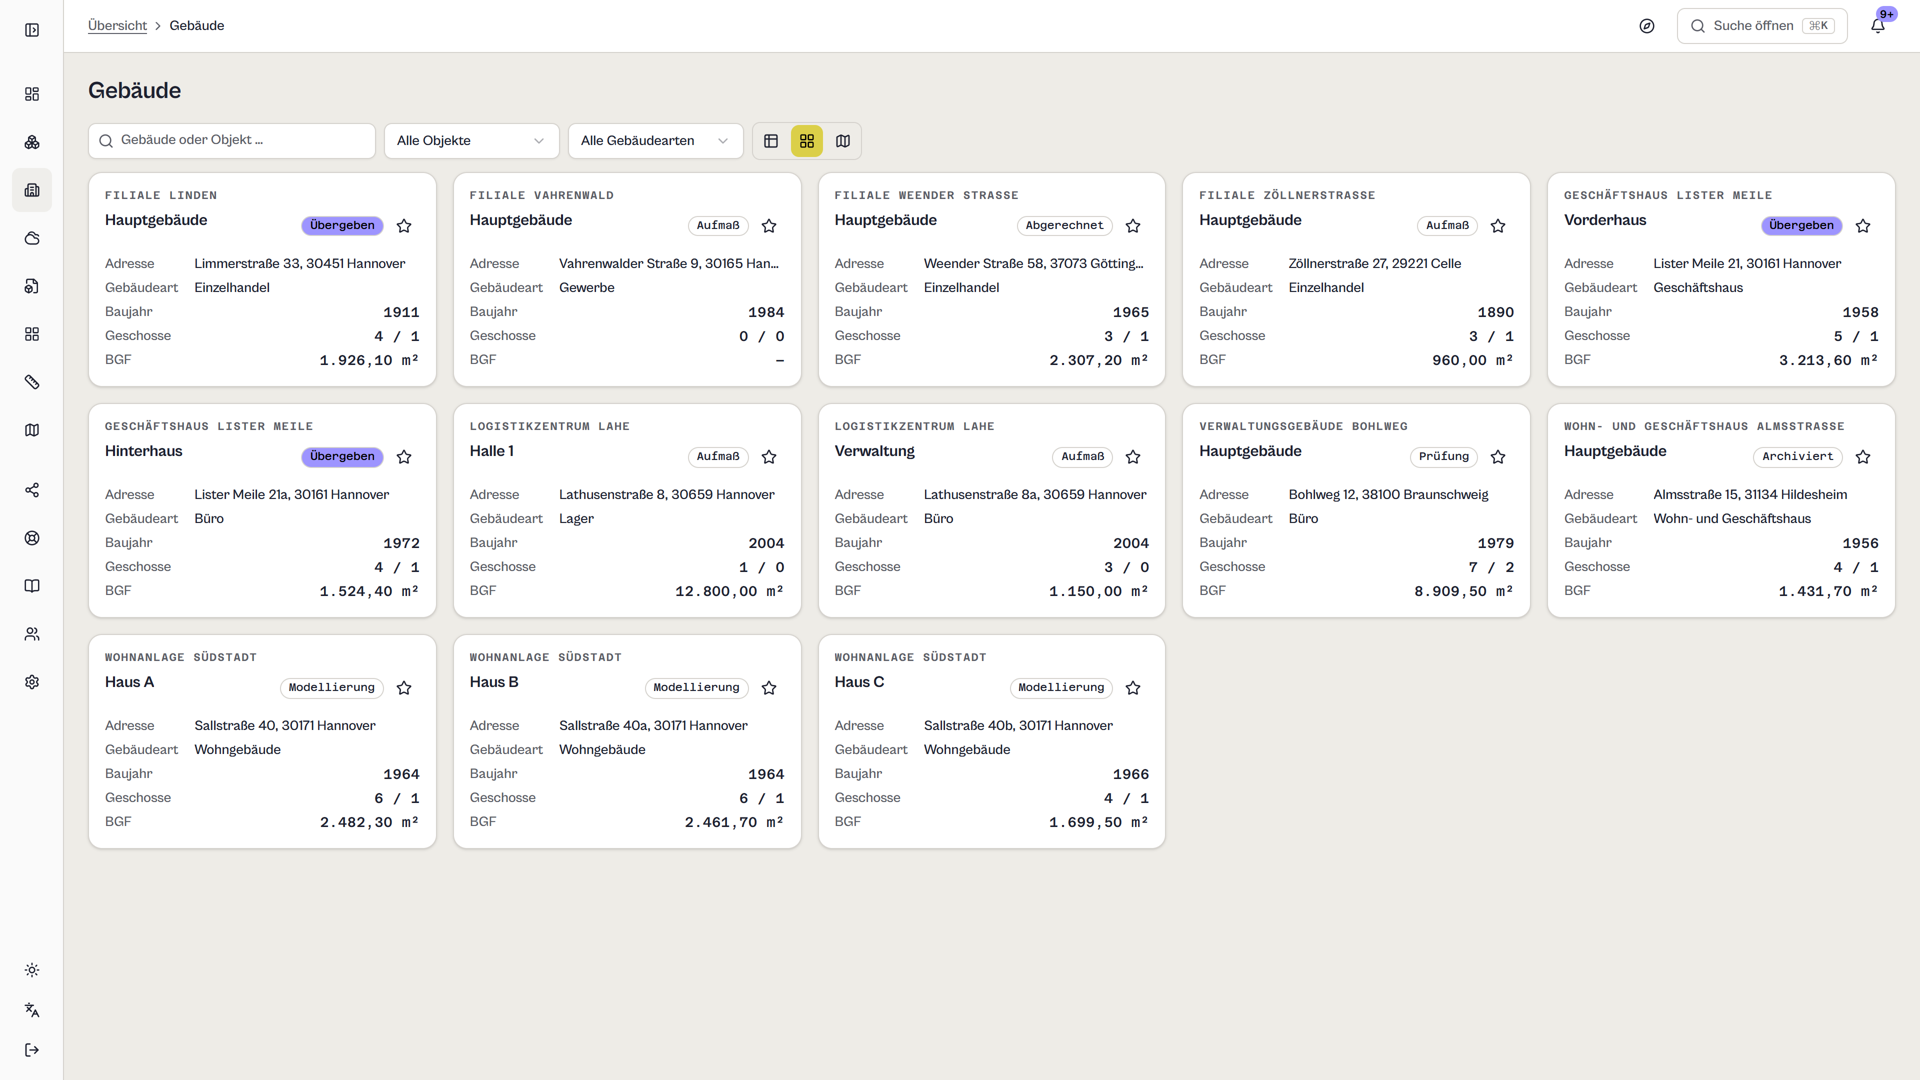This screenshot has height=1080, width=1920.
Task: Open the buildings icon in sidebar
Action: tap(32, 190)
